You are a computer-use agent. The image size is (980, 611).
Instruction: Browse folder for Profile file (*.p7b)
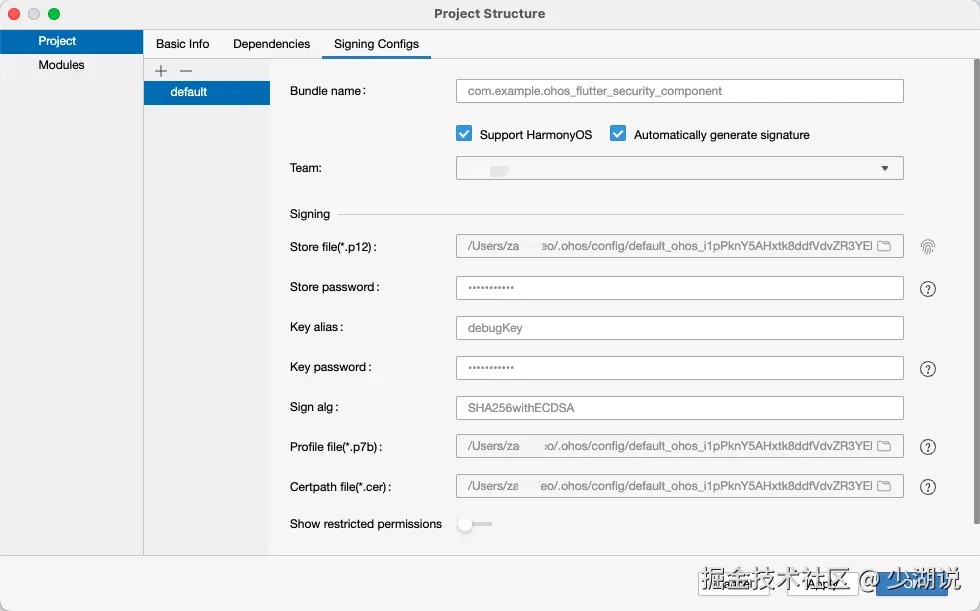click(884, 447)
